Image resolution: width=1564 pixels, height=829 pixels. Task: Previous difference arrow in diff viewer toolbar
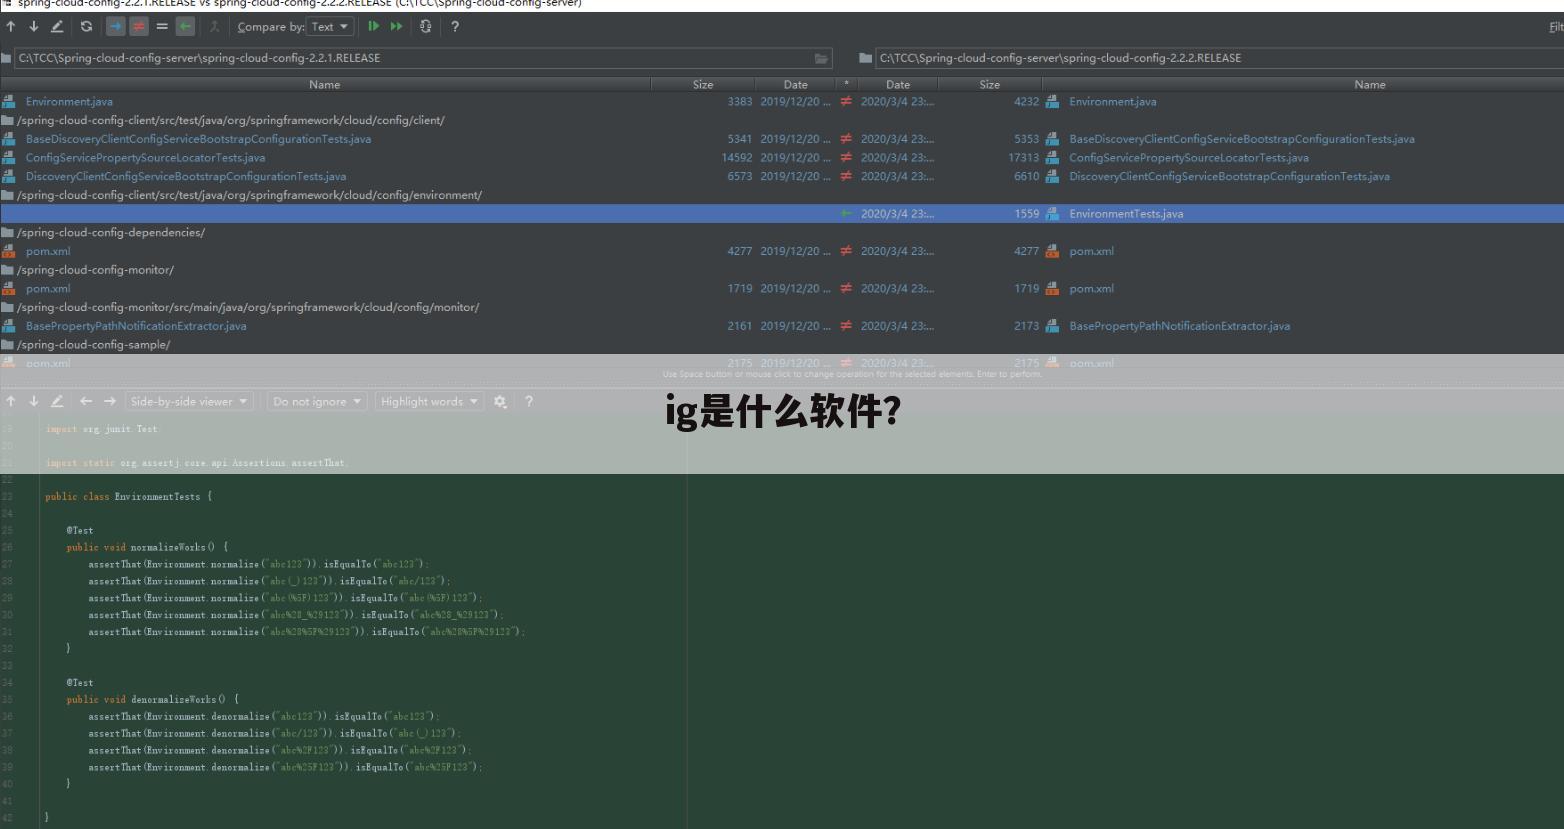[x=11, y=402]
